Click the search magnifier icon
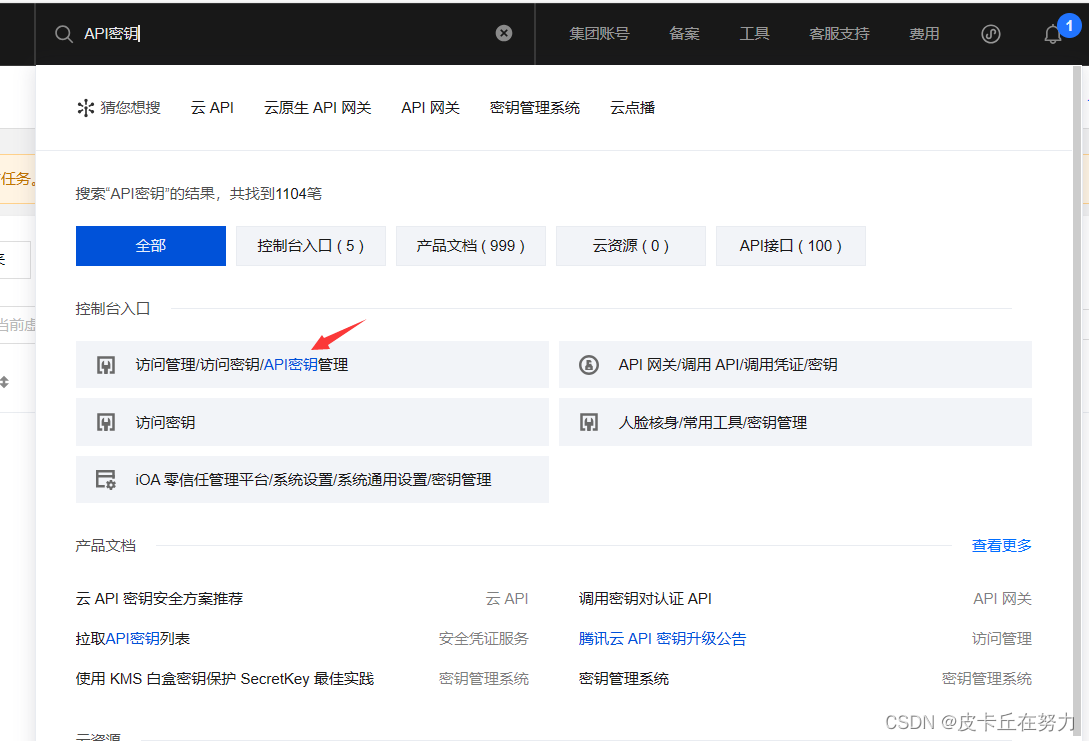Image resolution: width=1089 pixels, height=741 pixels. (x=63, y=34)
